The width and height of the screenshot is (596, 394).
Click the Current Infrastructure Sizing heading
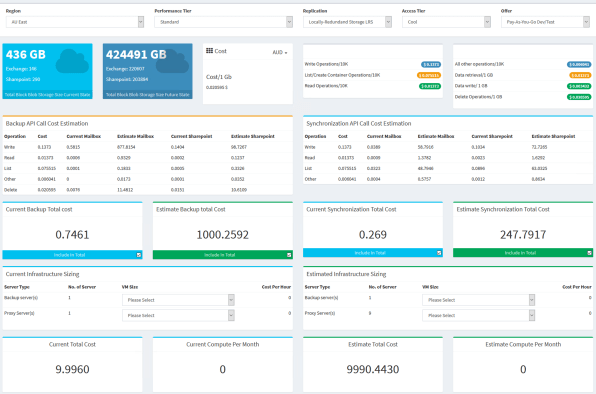coord(42,274)
